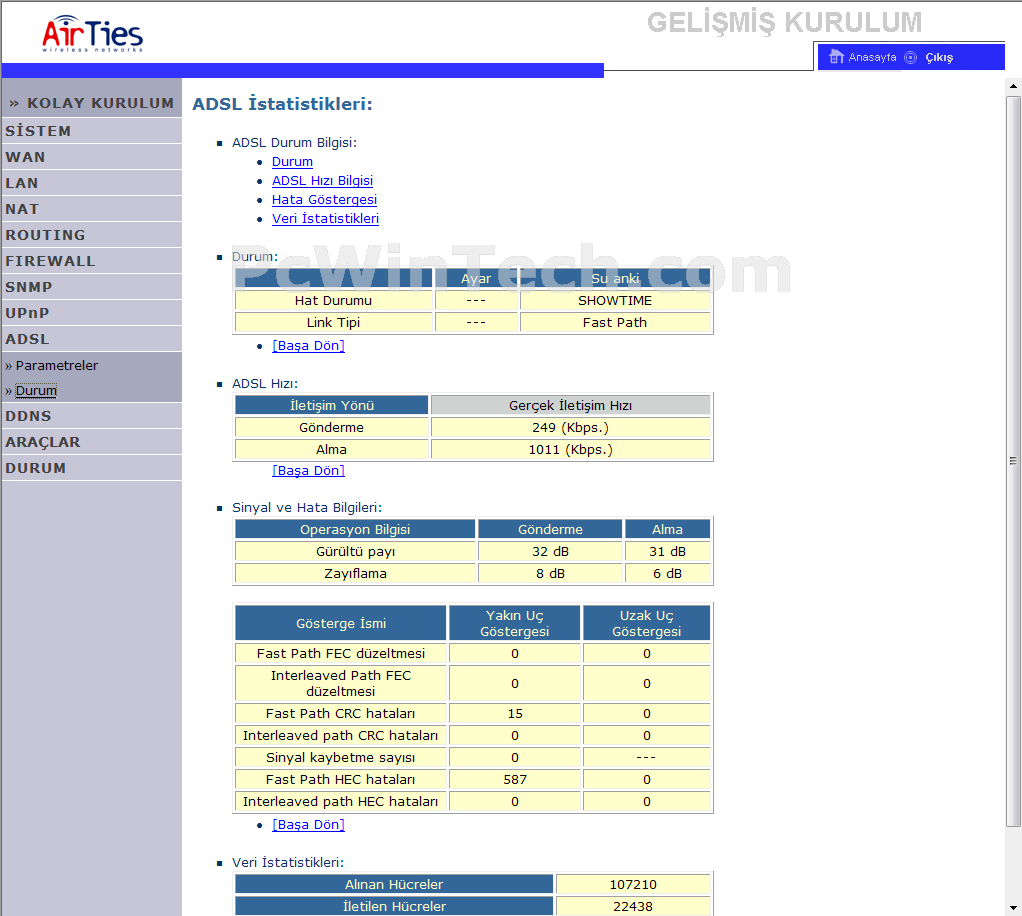The width and height of the screenshot is (1022, 916).
Task: Select WAN in the sidebar
Action: [92, 157]
